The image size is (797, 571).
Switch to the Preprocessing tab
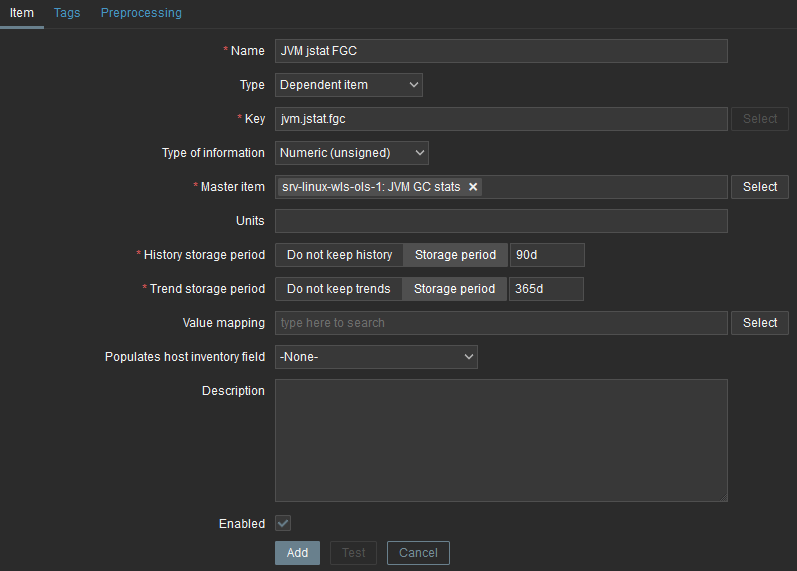[x=141, y=13]
